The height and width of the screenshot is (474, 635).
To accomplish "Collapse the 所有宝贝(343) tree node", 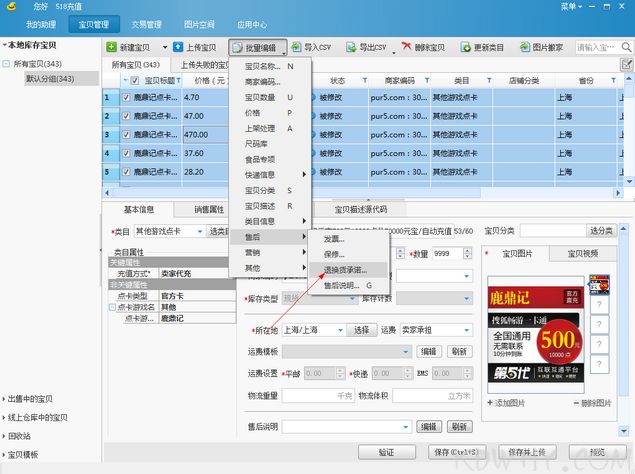I will tap(8, 64).
